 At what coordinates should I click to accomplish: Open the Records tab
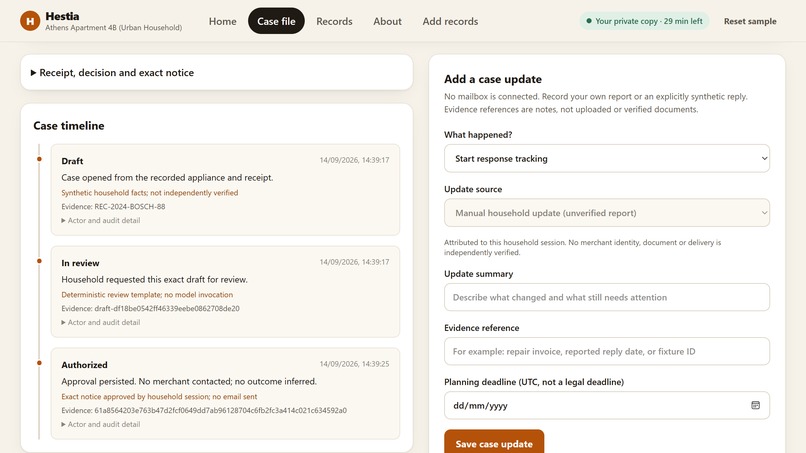pos(334,21)
